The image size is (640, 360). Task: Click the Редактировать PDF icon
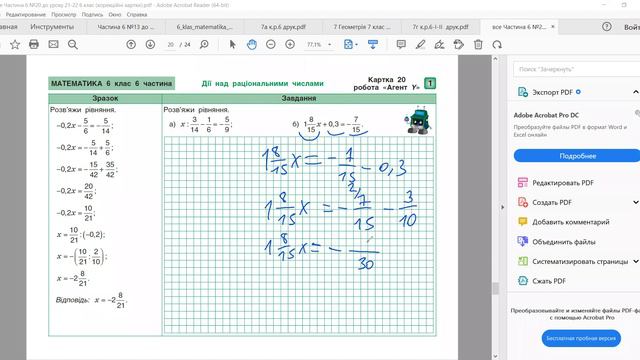[522, 182]
